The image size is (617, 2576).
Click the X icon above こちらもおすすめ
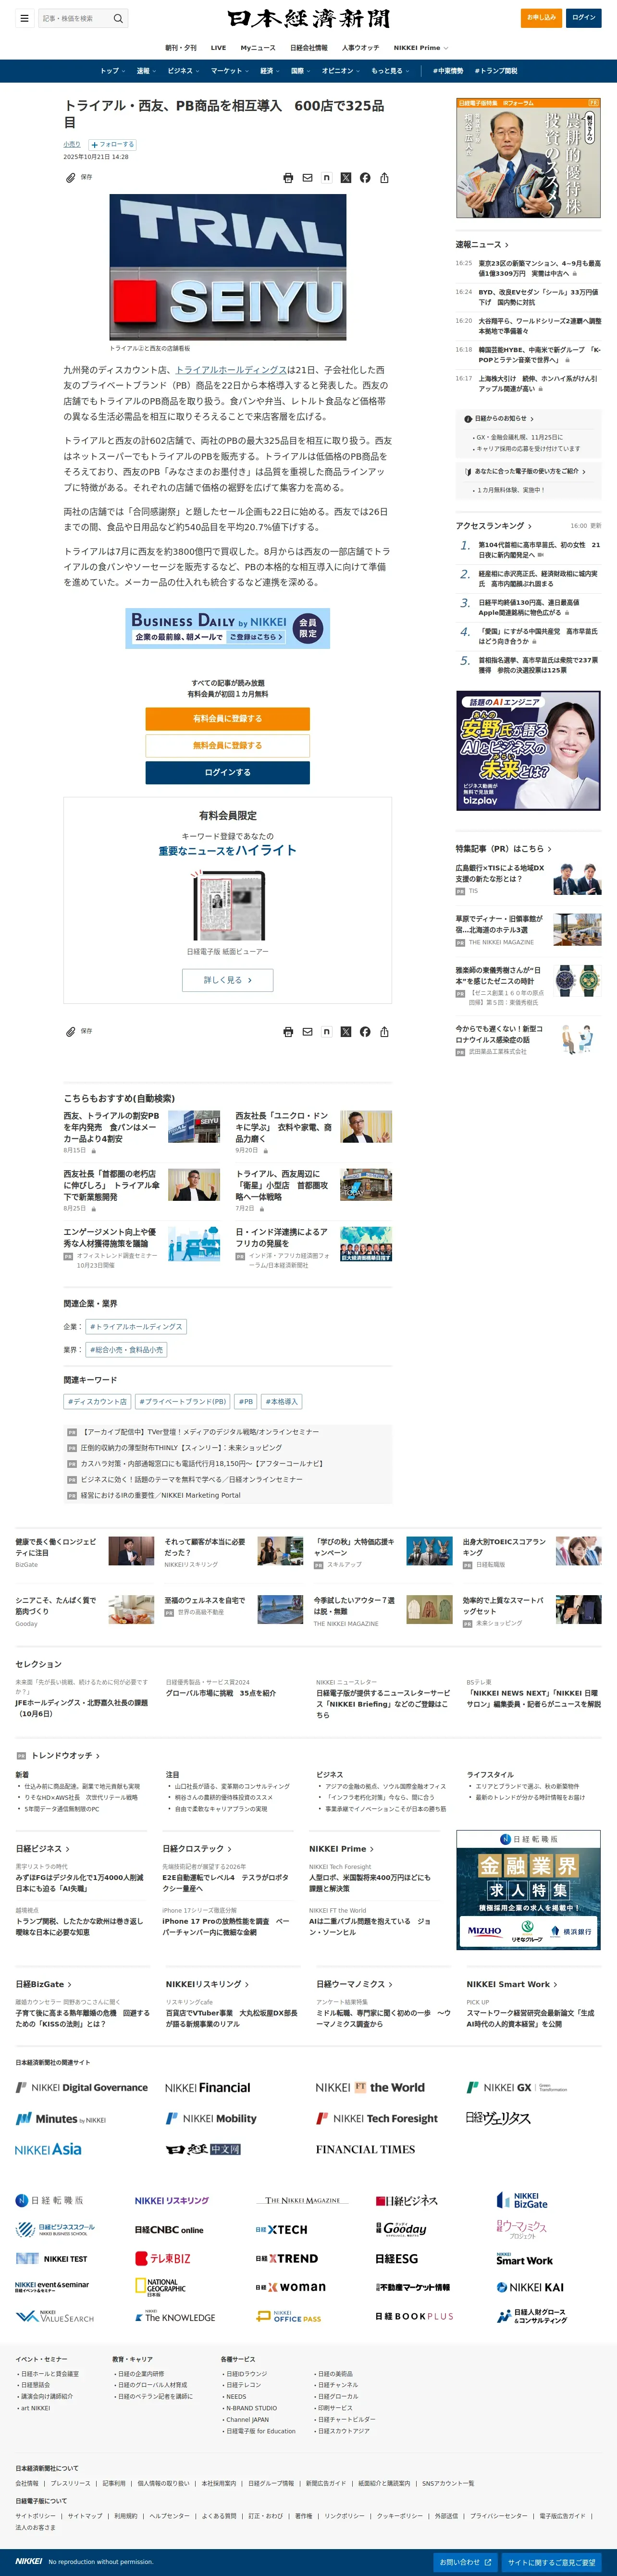pos(346,1032)
